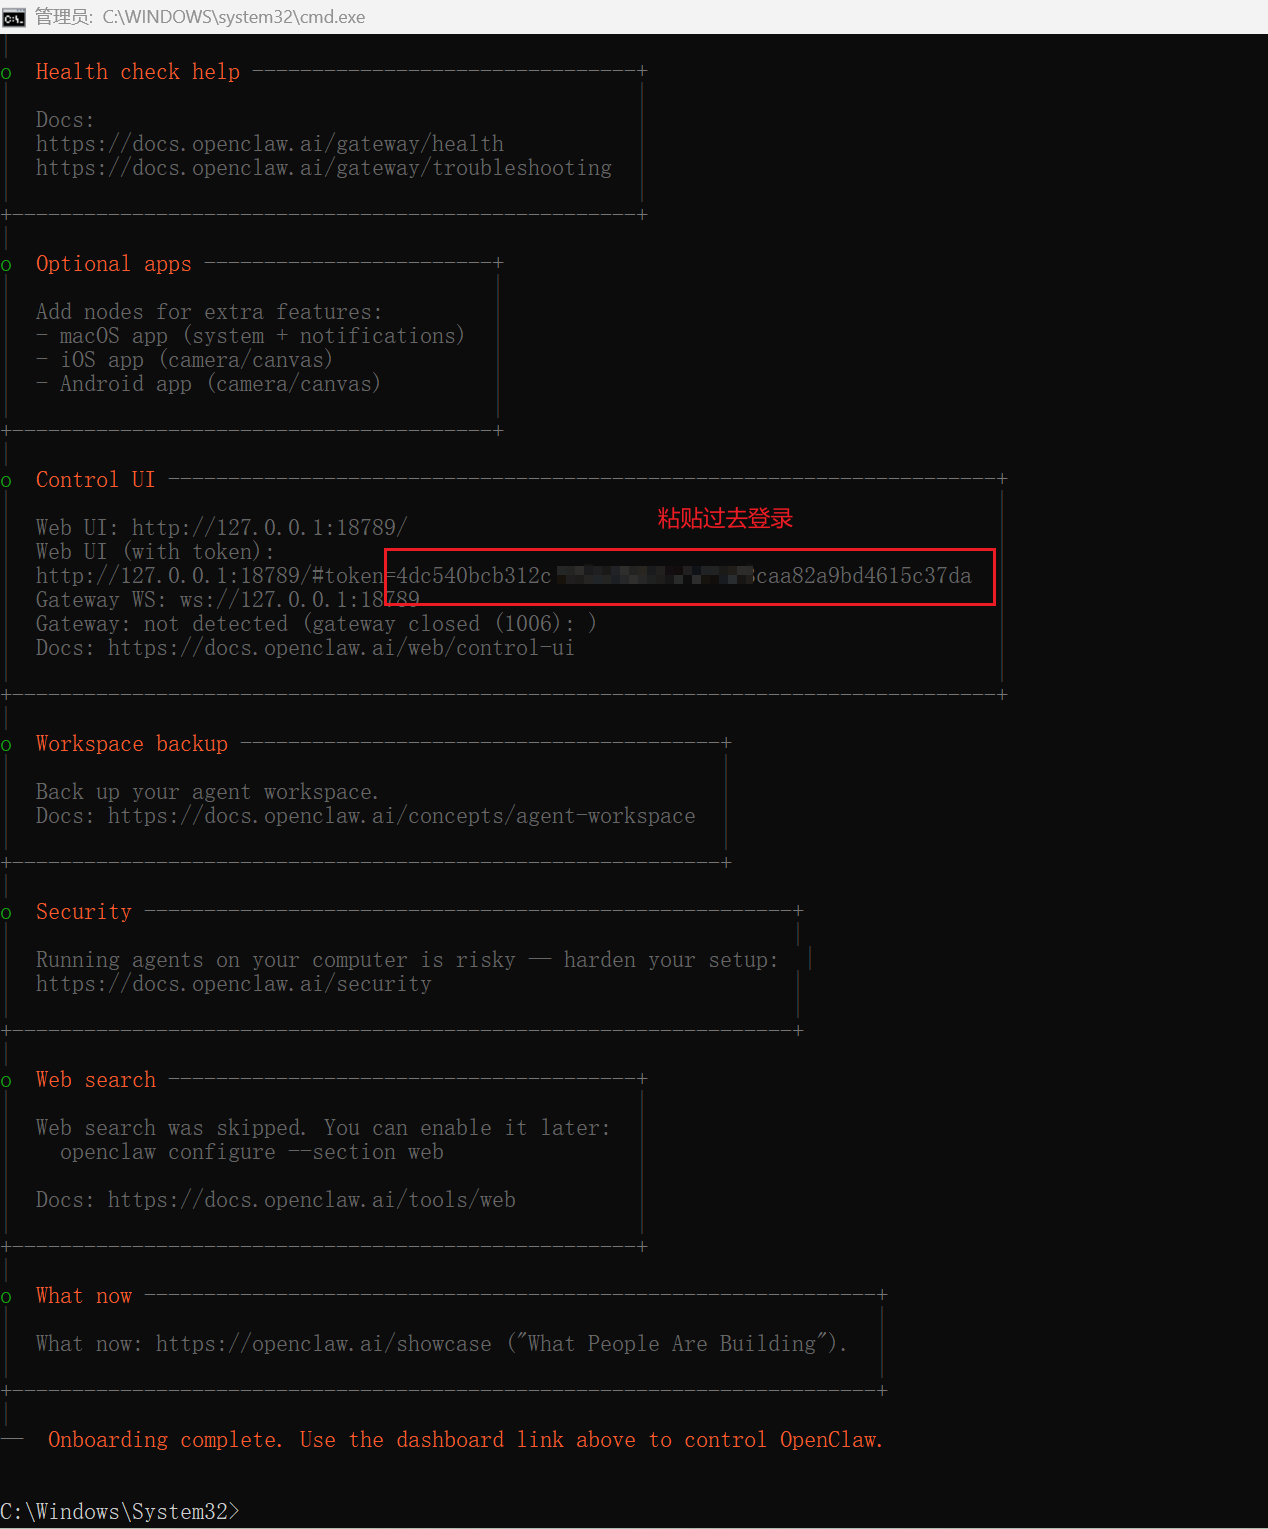Click the C:\Windows\System32> command prompt
The image size is (1268, 1529).
(120, 1512)
